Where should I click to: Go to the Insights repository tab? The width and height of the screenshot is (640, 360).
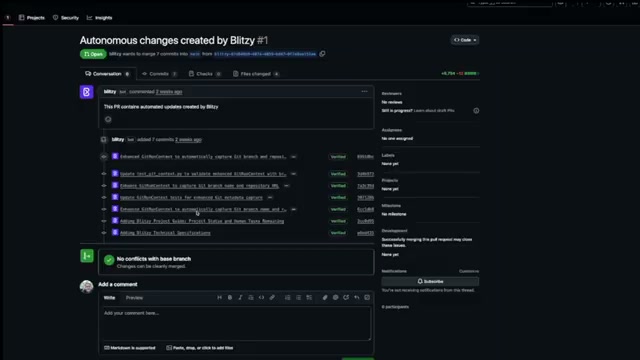click(100, 18)
